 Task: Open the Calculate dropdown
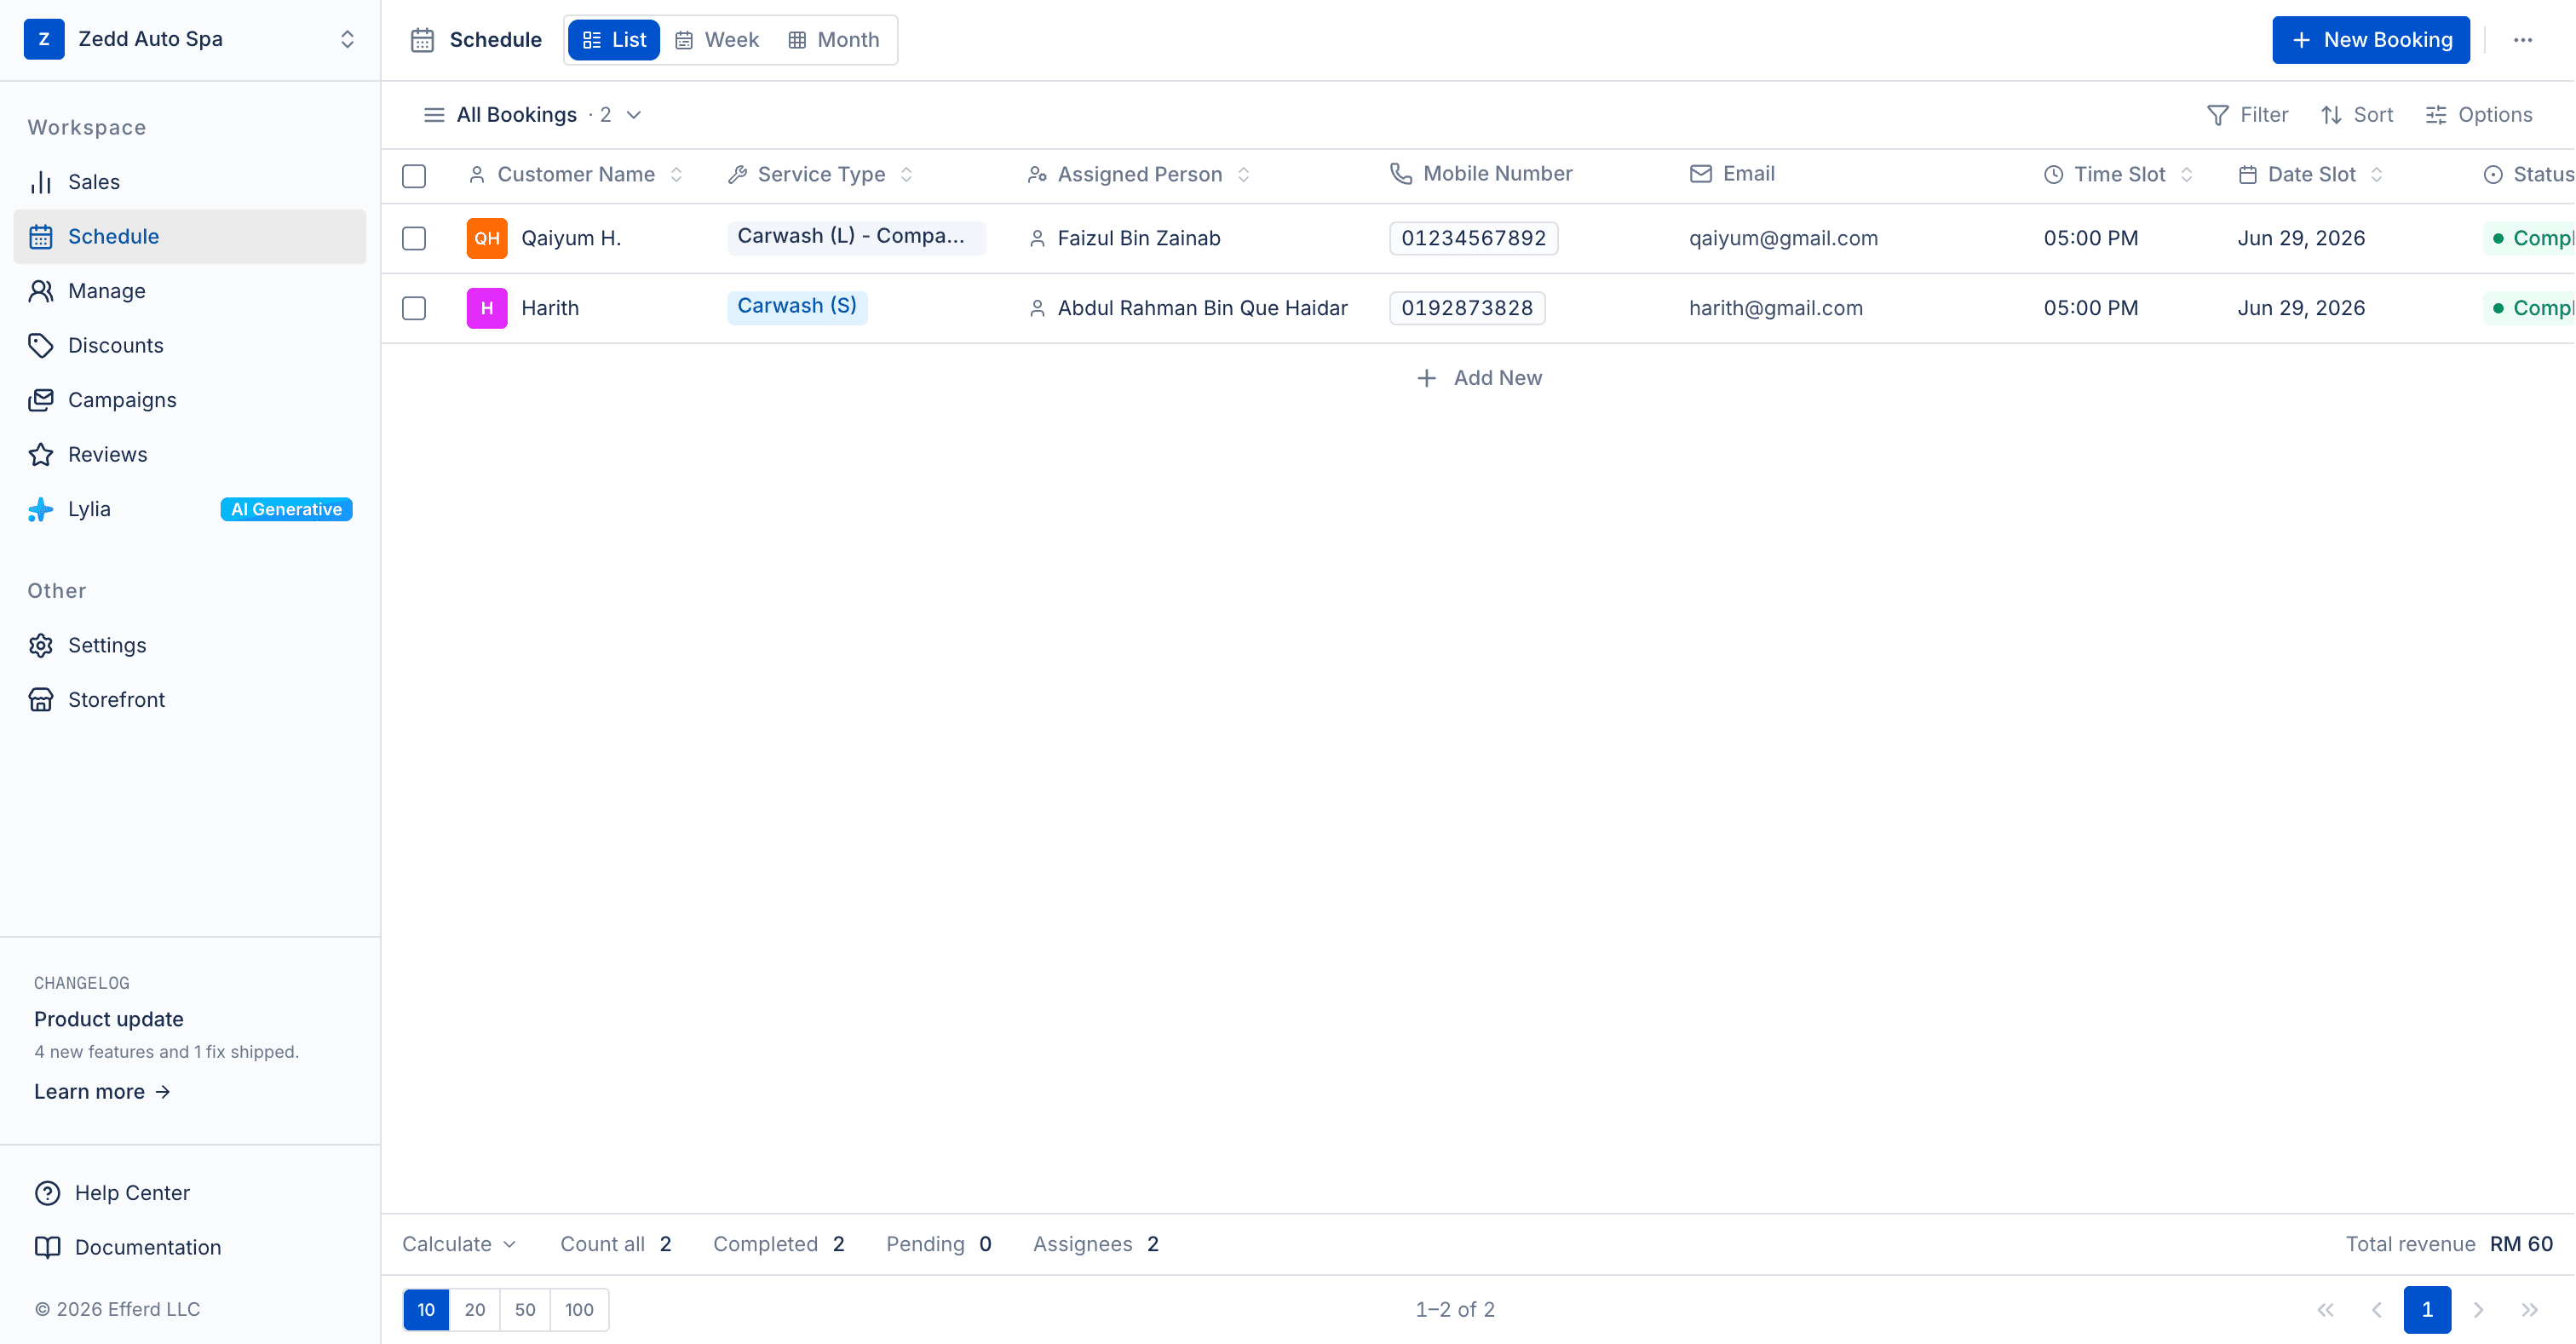pyautogui.click(x=459, y=1244)
